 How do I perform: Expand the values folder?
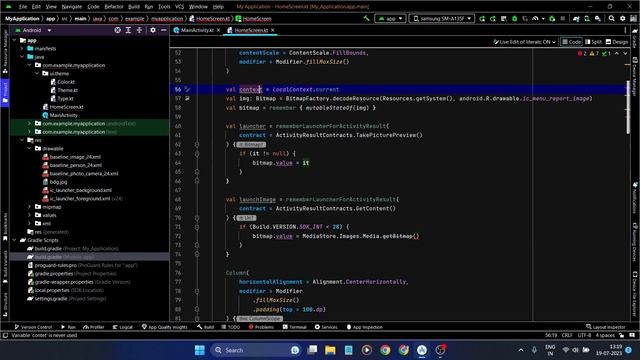29,215
